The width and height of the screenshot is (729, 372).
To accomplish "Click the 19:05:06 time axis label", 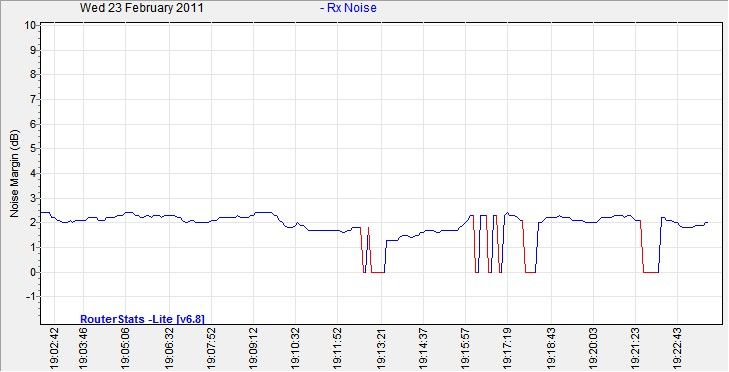I will 126,350.
